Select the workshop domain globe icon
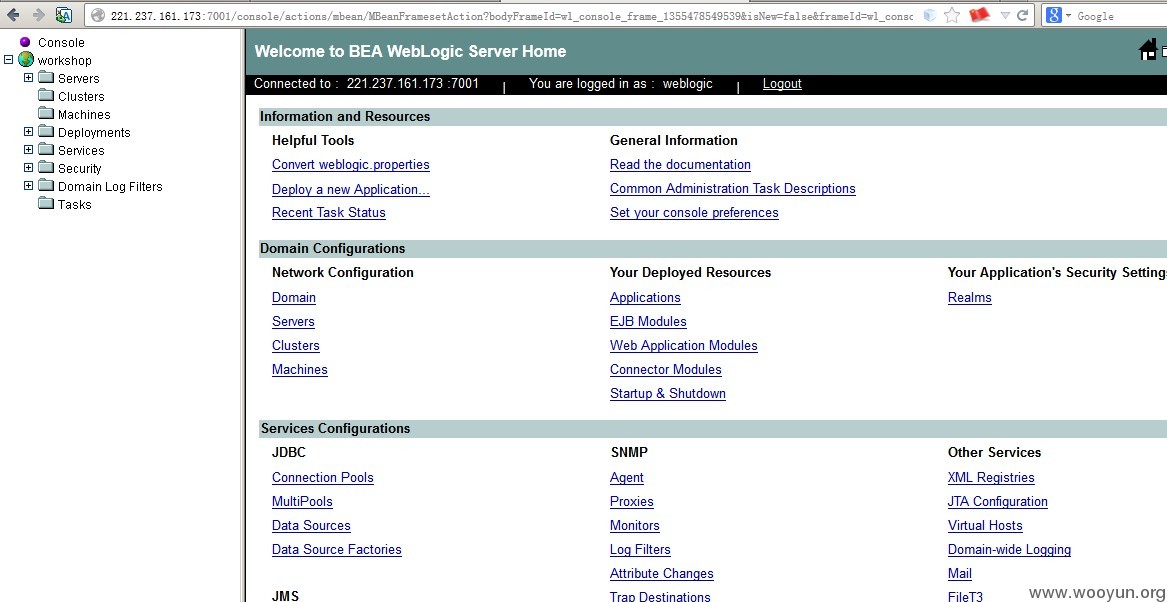 pos(26,60)
